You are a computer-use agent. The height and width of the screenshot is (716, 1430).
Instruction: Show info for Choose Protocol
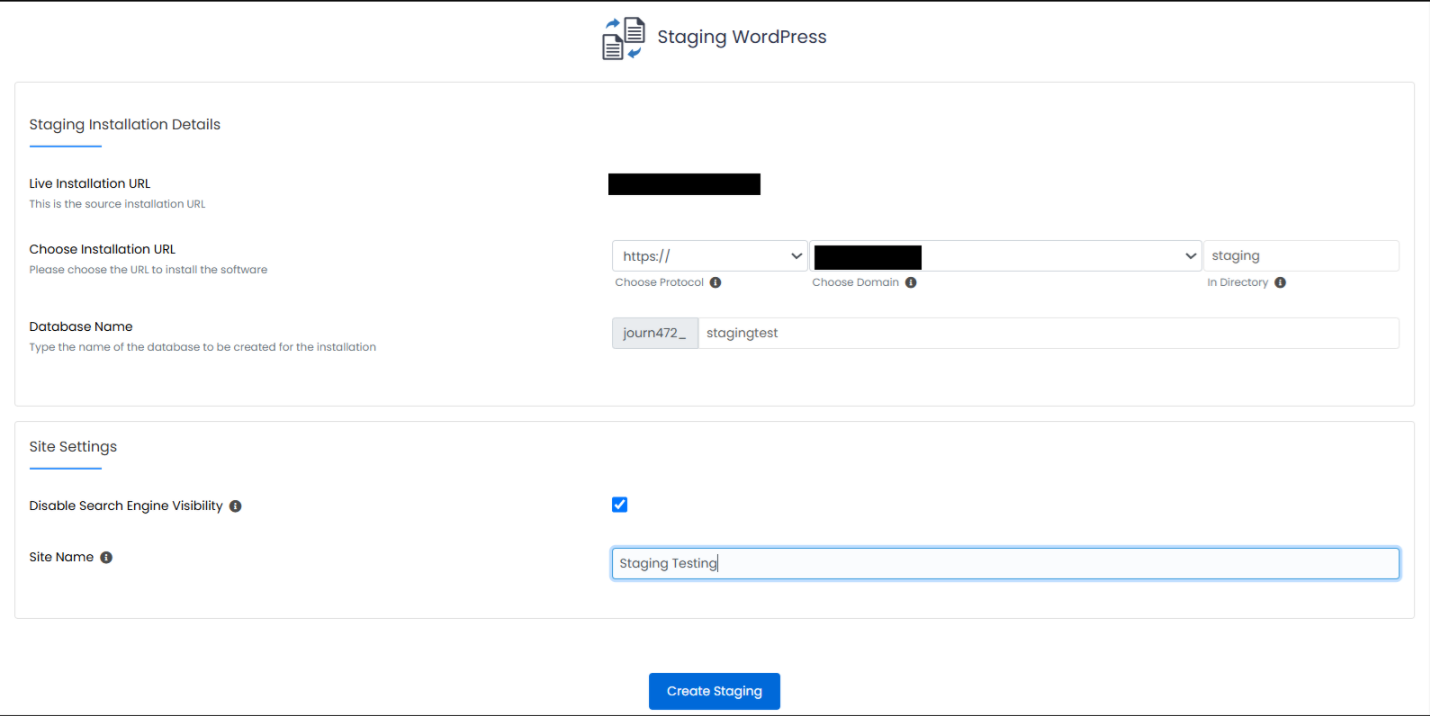click(x=715, y=283)
